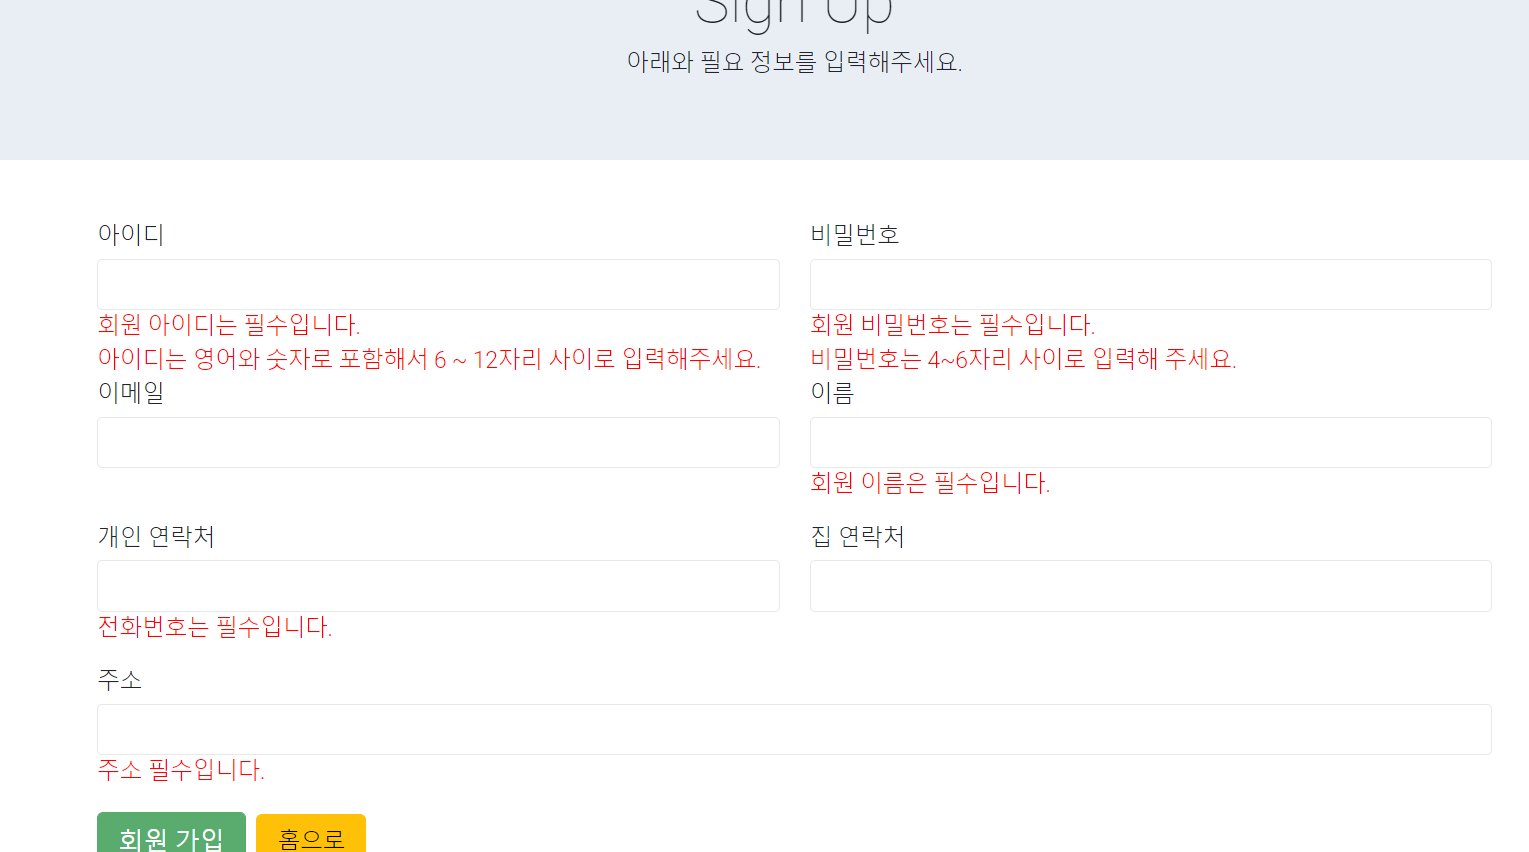The image size is (1529, 852).
Task: Click the 집 연락처 label
Action: coord(855,537)
